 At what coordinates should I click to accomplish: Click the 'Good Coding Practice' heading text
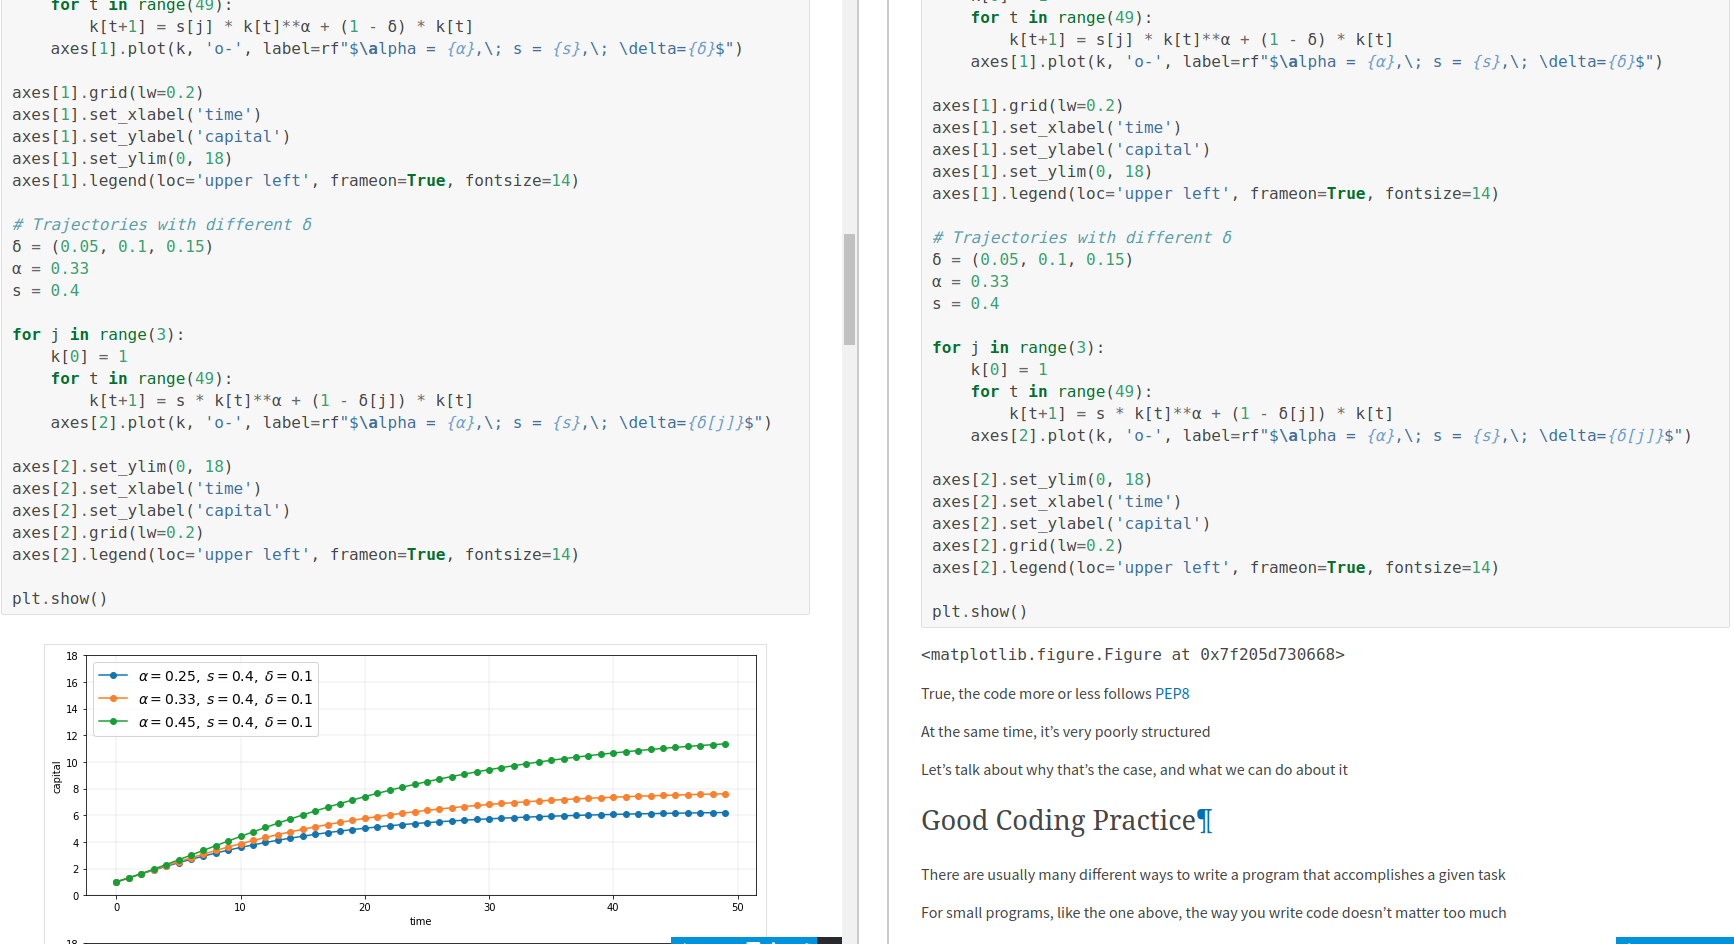pyautogui.click(x=1058, y=821)
